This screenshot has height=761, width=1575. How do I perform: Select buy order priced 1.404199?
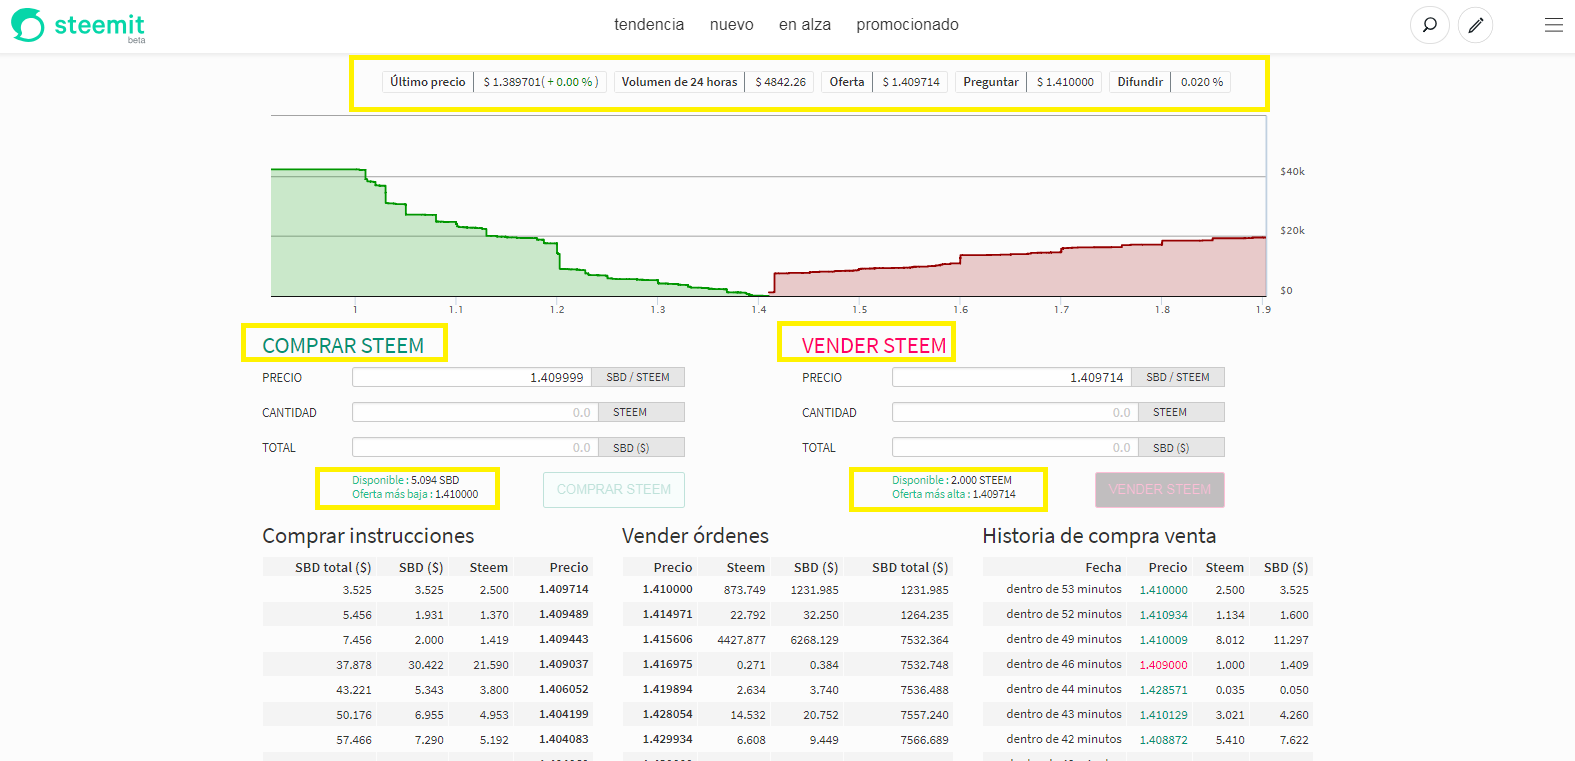(428, 715)
